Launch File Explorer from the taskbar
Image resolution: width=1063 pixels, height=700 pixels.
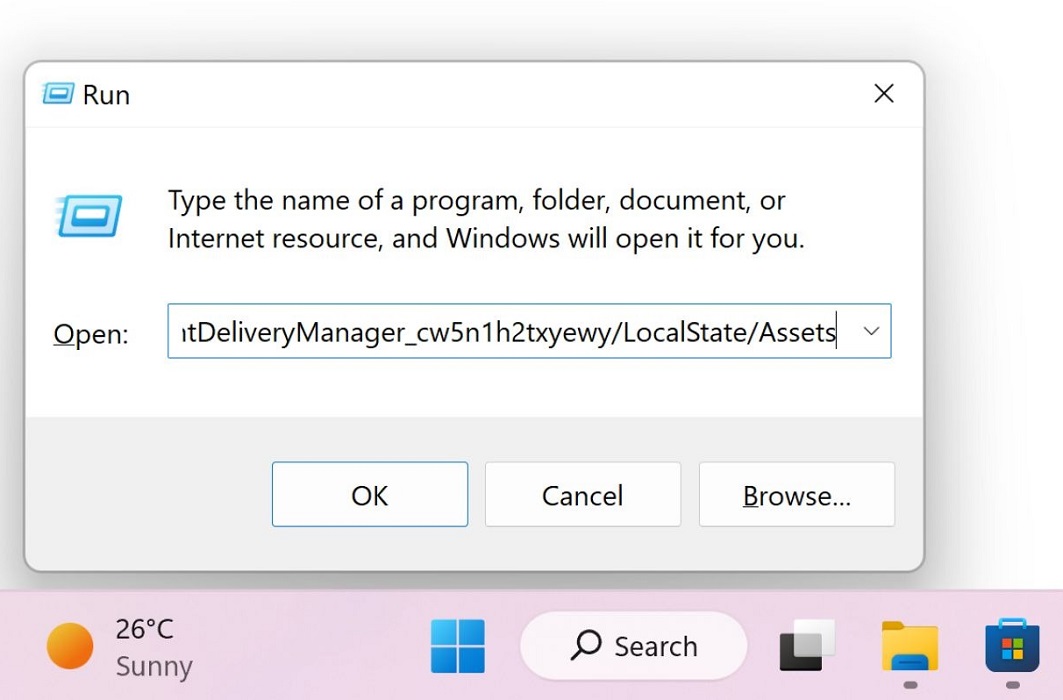tap(908, 646)
